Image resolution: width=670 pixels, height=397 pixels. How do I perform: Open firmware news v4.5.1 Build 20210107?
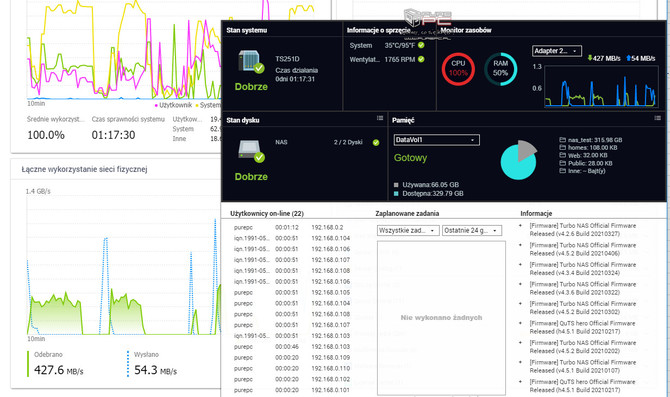[x=583, y=366]
